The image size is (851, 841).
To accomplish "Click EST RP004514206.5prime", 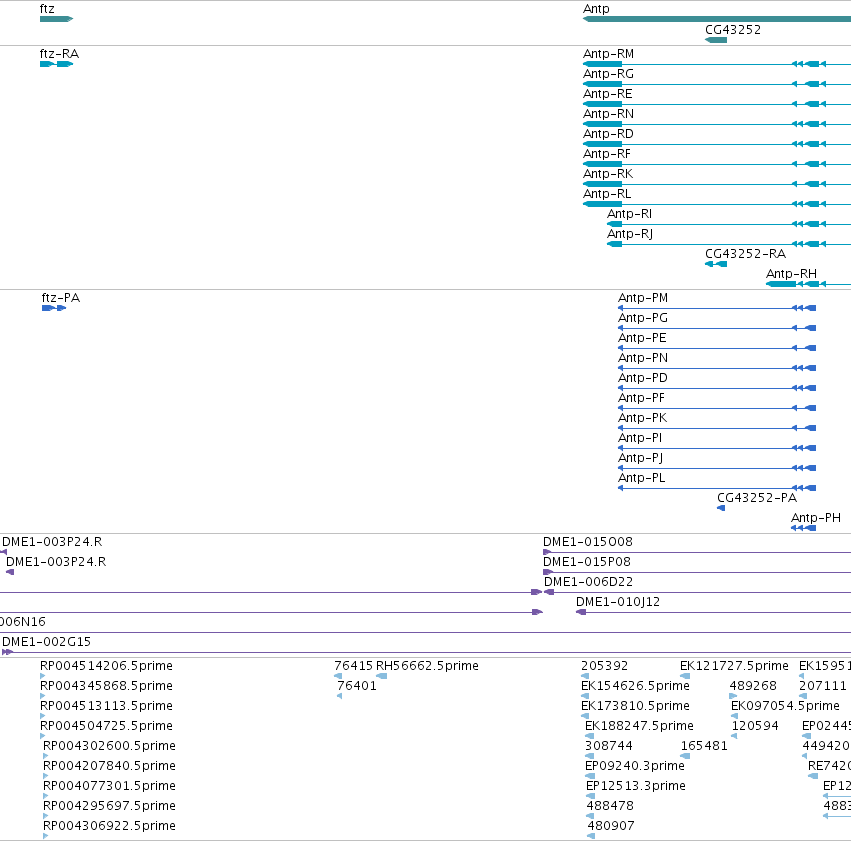I will pos(106,666).
